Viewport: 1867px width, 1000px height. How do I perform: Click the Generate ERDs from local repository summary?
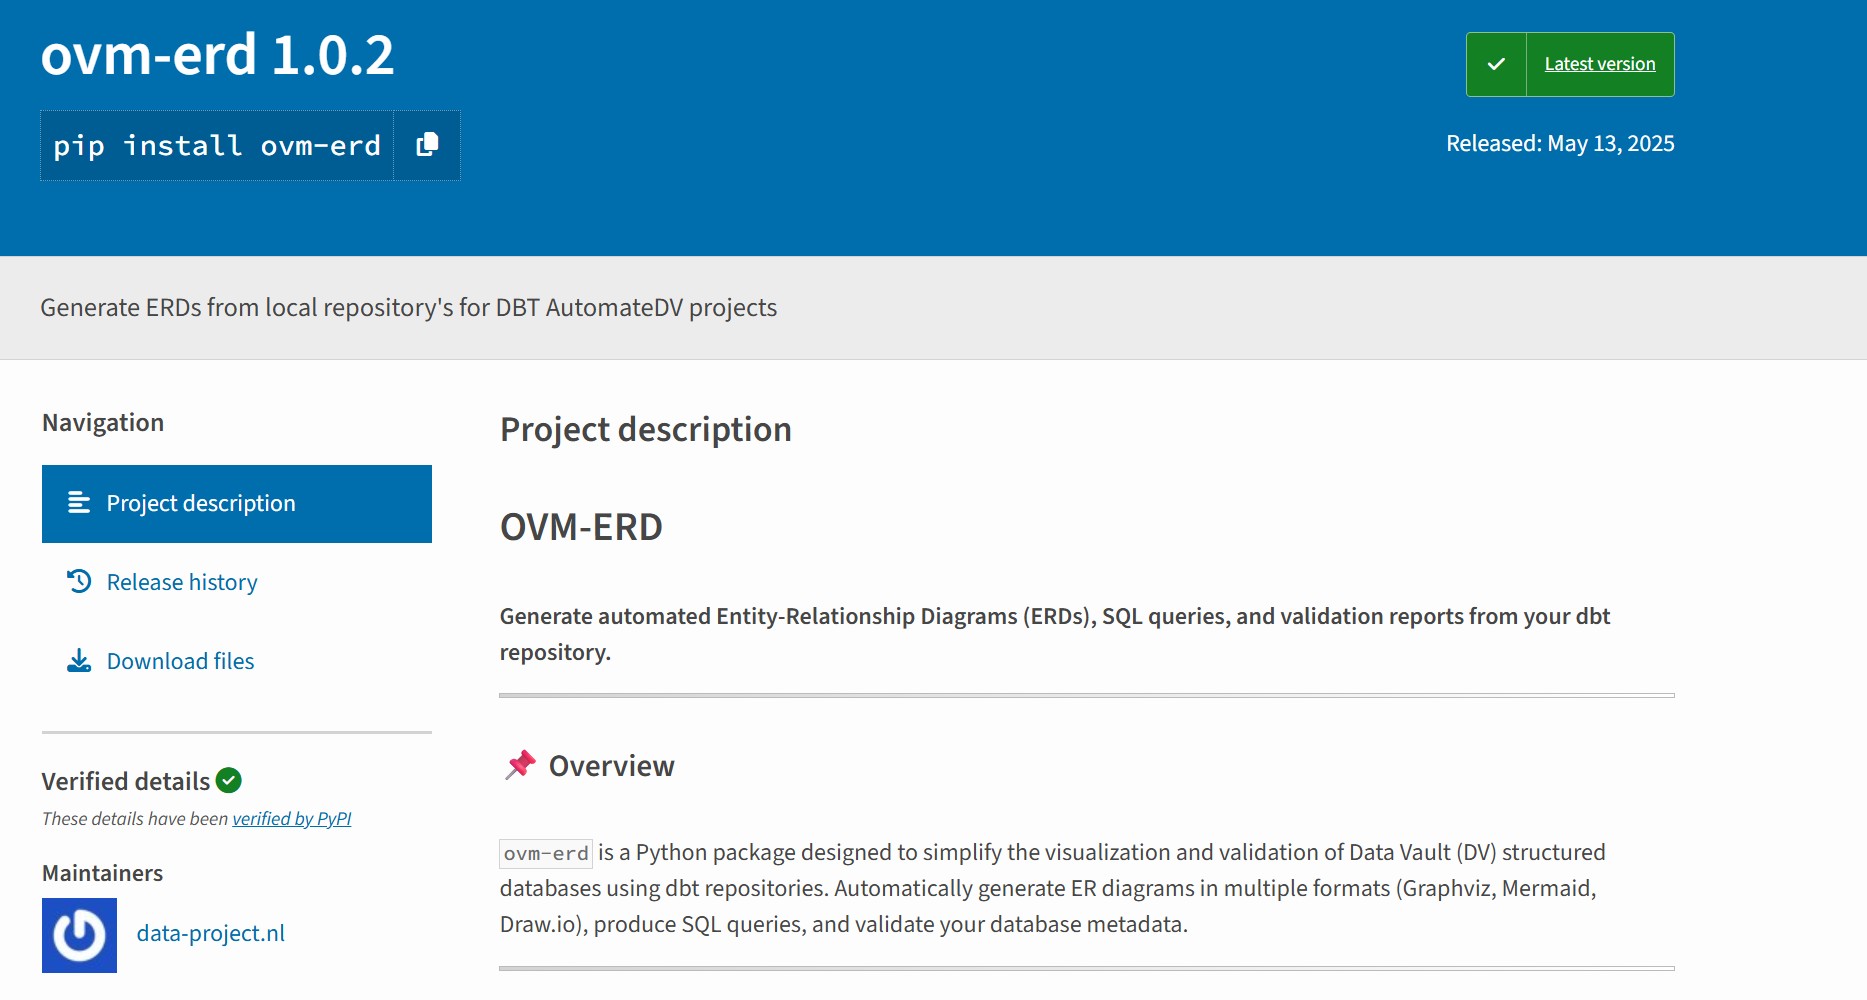(x=408, y=307)
